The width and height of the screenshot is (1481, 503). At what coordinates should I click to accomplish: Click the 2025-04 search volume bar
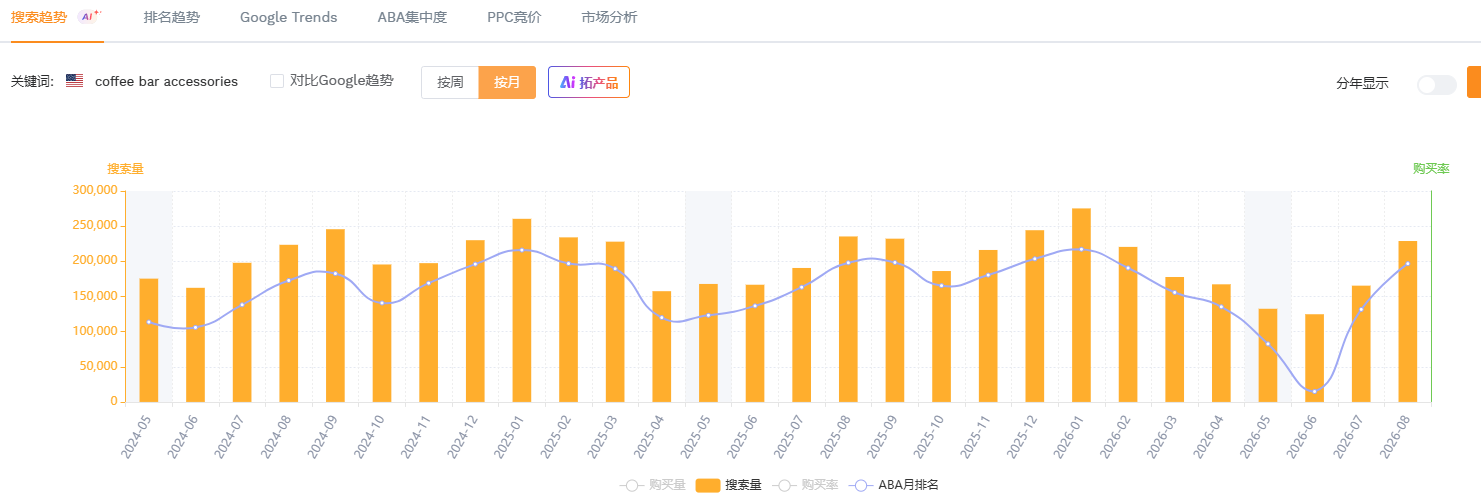(662, 346)
